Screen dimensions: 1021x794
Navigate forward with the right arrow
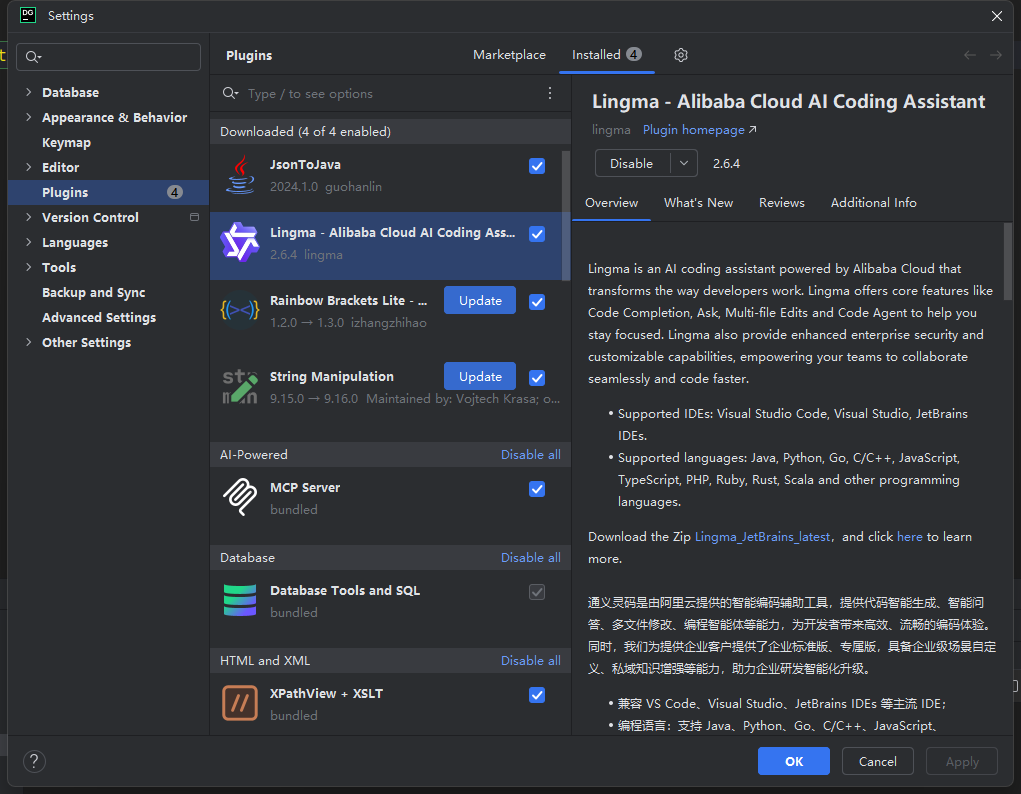[996, 55]
